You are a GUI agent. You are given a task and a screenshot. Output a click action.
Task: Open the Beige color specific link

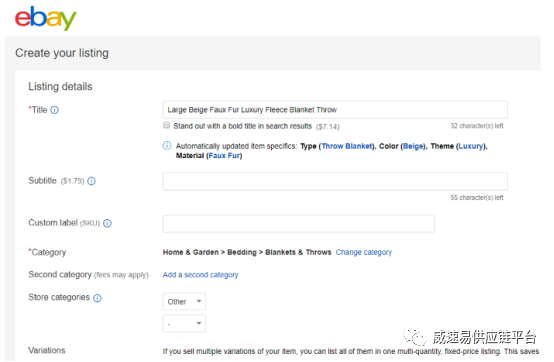point(413,146)
